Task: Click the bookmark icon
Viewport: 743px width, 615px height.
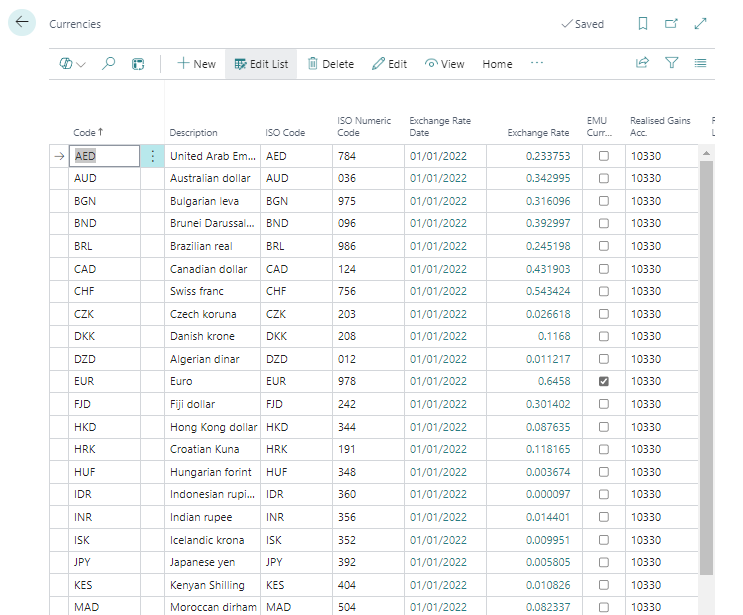Action: pos(643,24)
